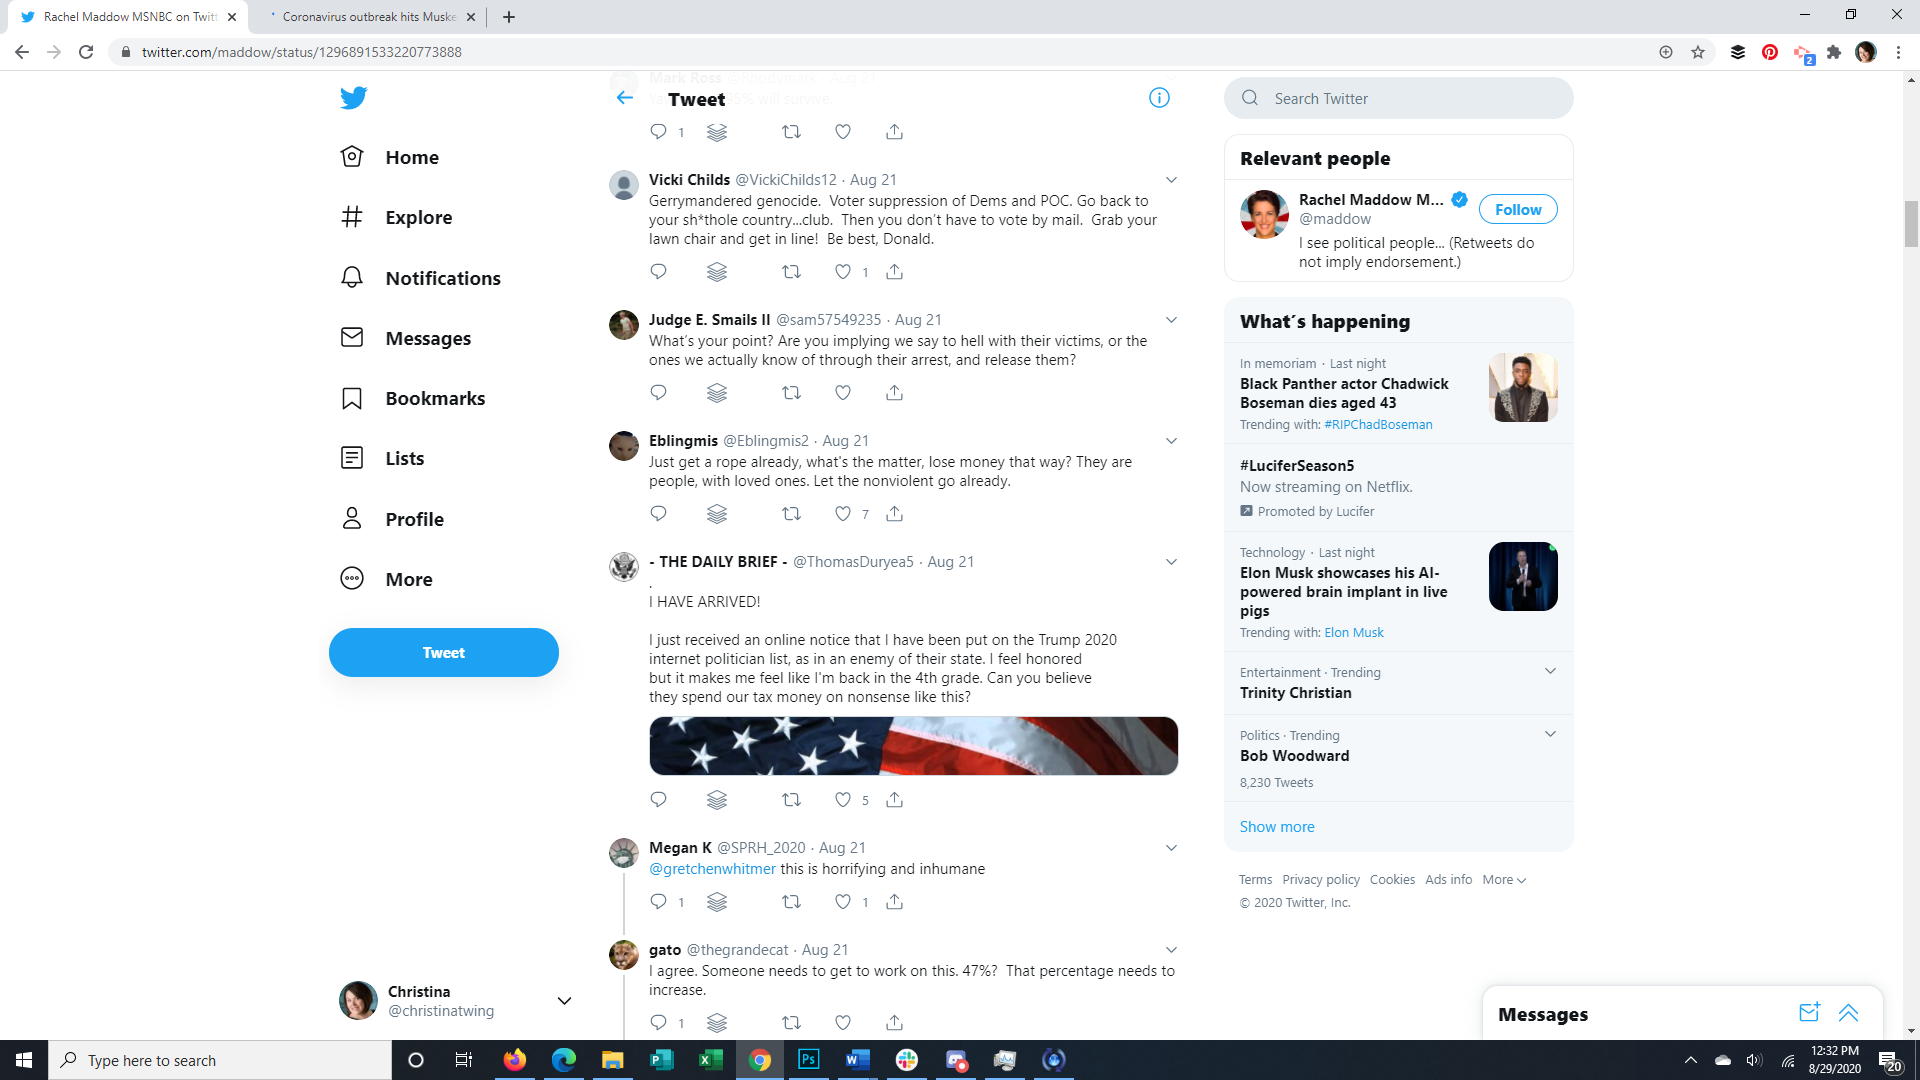The image size is (1920, 1080).
Task: Retweet Eblingmis' reply
Action: [791, 514]
